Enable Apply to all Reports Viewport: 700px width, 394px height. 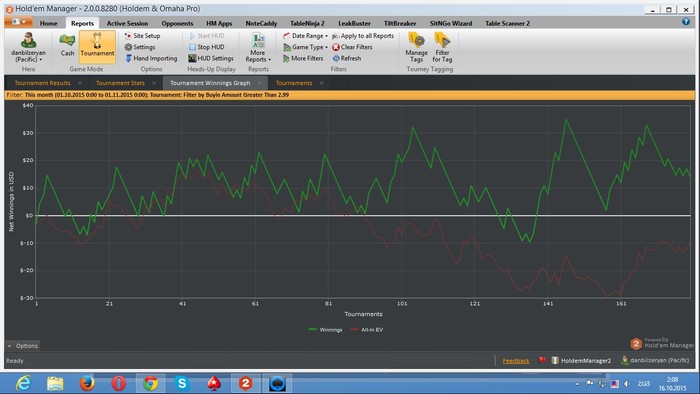(x=363, y=36)
